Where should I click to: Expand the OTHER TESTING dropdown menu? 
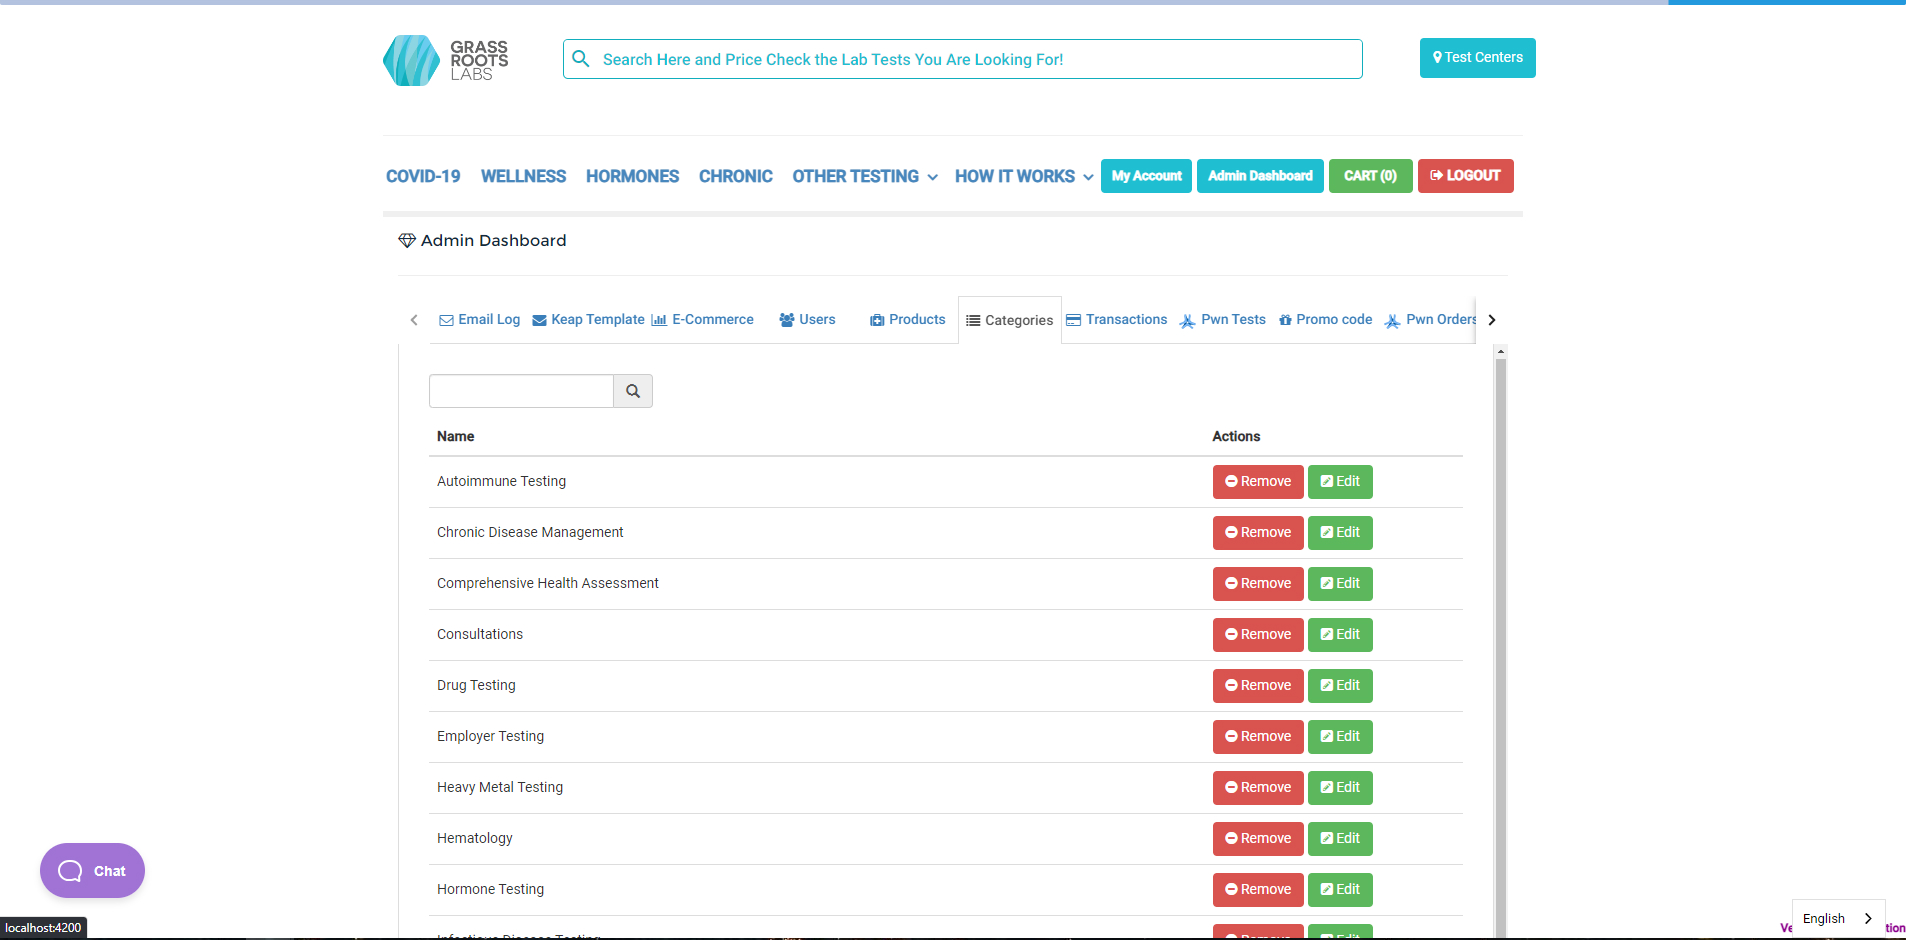(x=865, y=176)
